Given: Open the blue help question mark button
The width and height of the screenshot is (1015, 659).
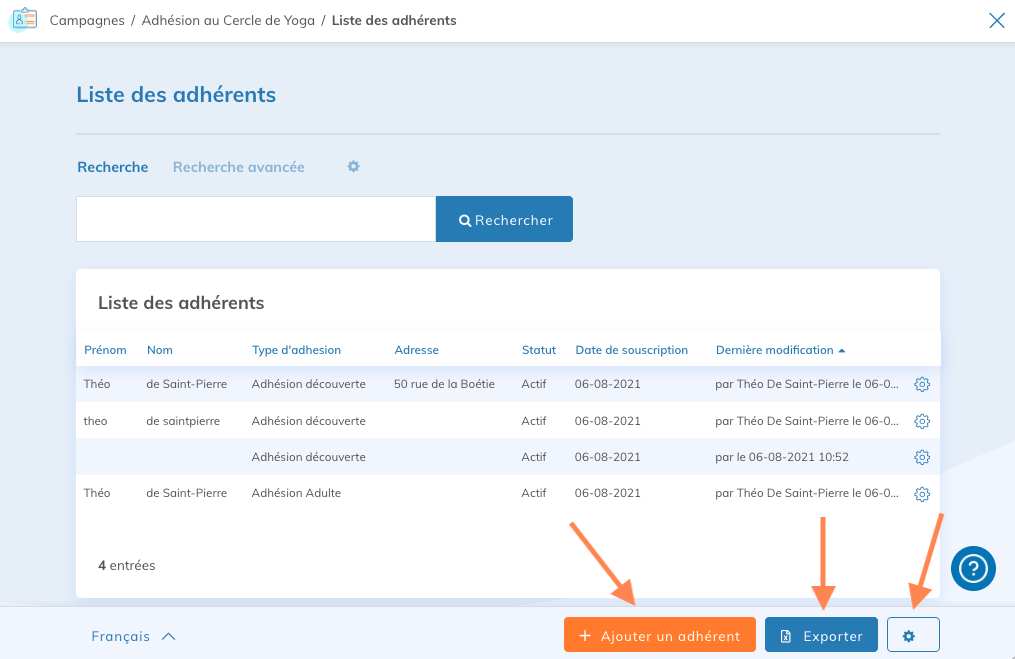Looking at the screenshot, I should point(972,568).
